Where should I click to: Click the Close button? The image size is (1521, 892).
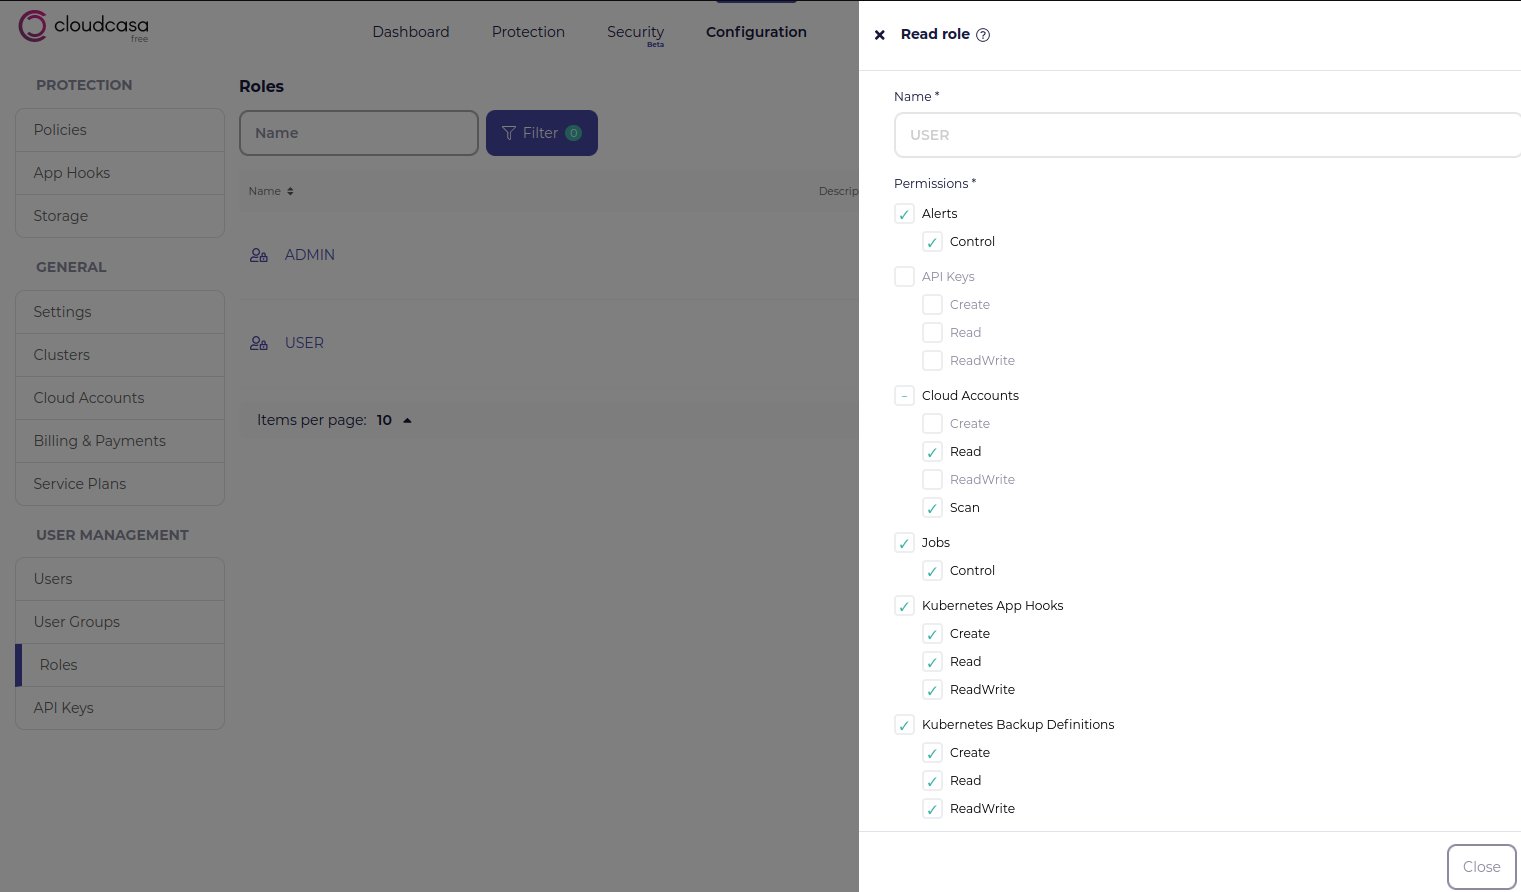click(1482, 867)
